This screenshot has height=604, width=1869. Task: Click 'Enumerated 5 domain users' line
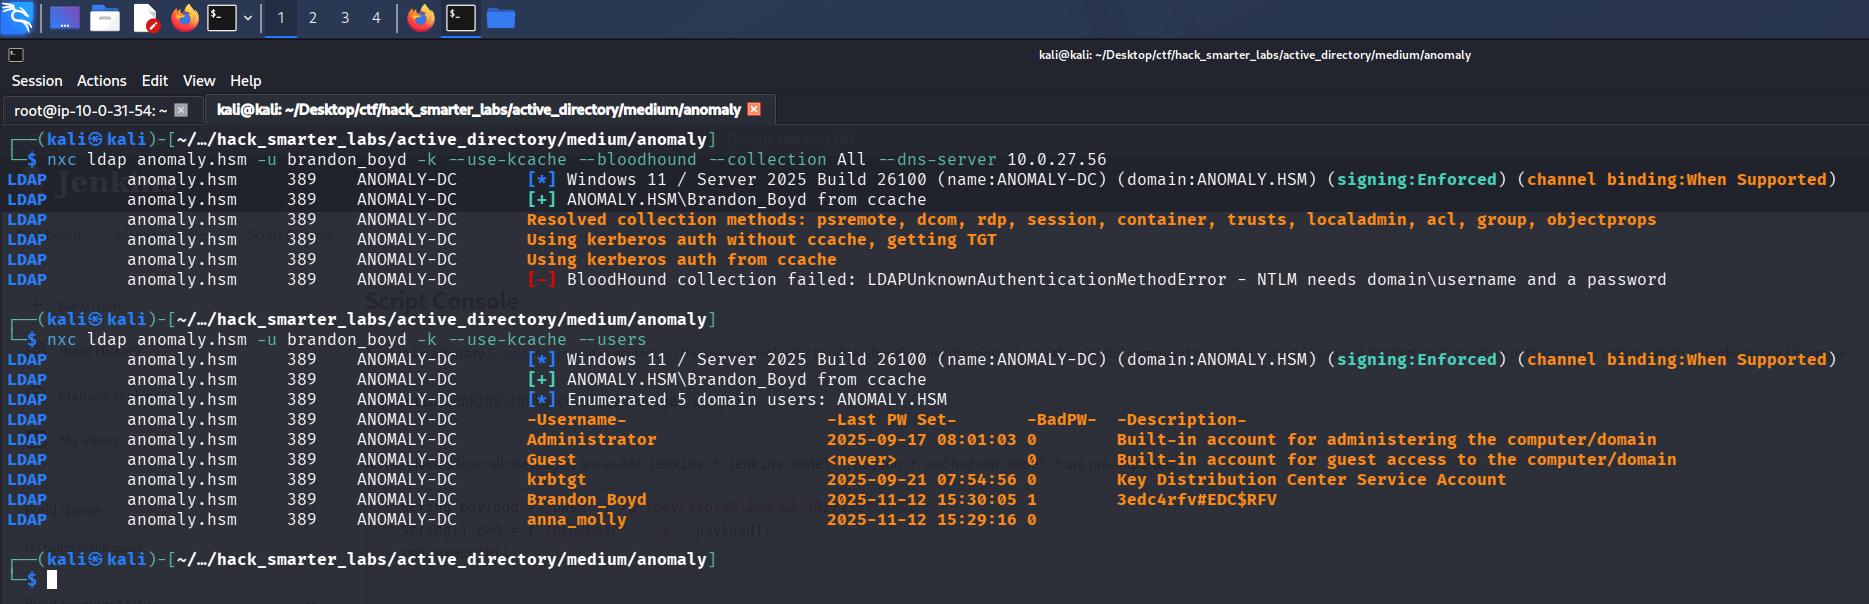(x=737, y=399)
